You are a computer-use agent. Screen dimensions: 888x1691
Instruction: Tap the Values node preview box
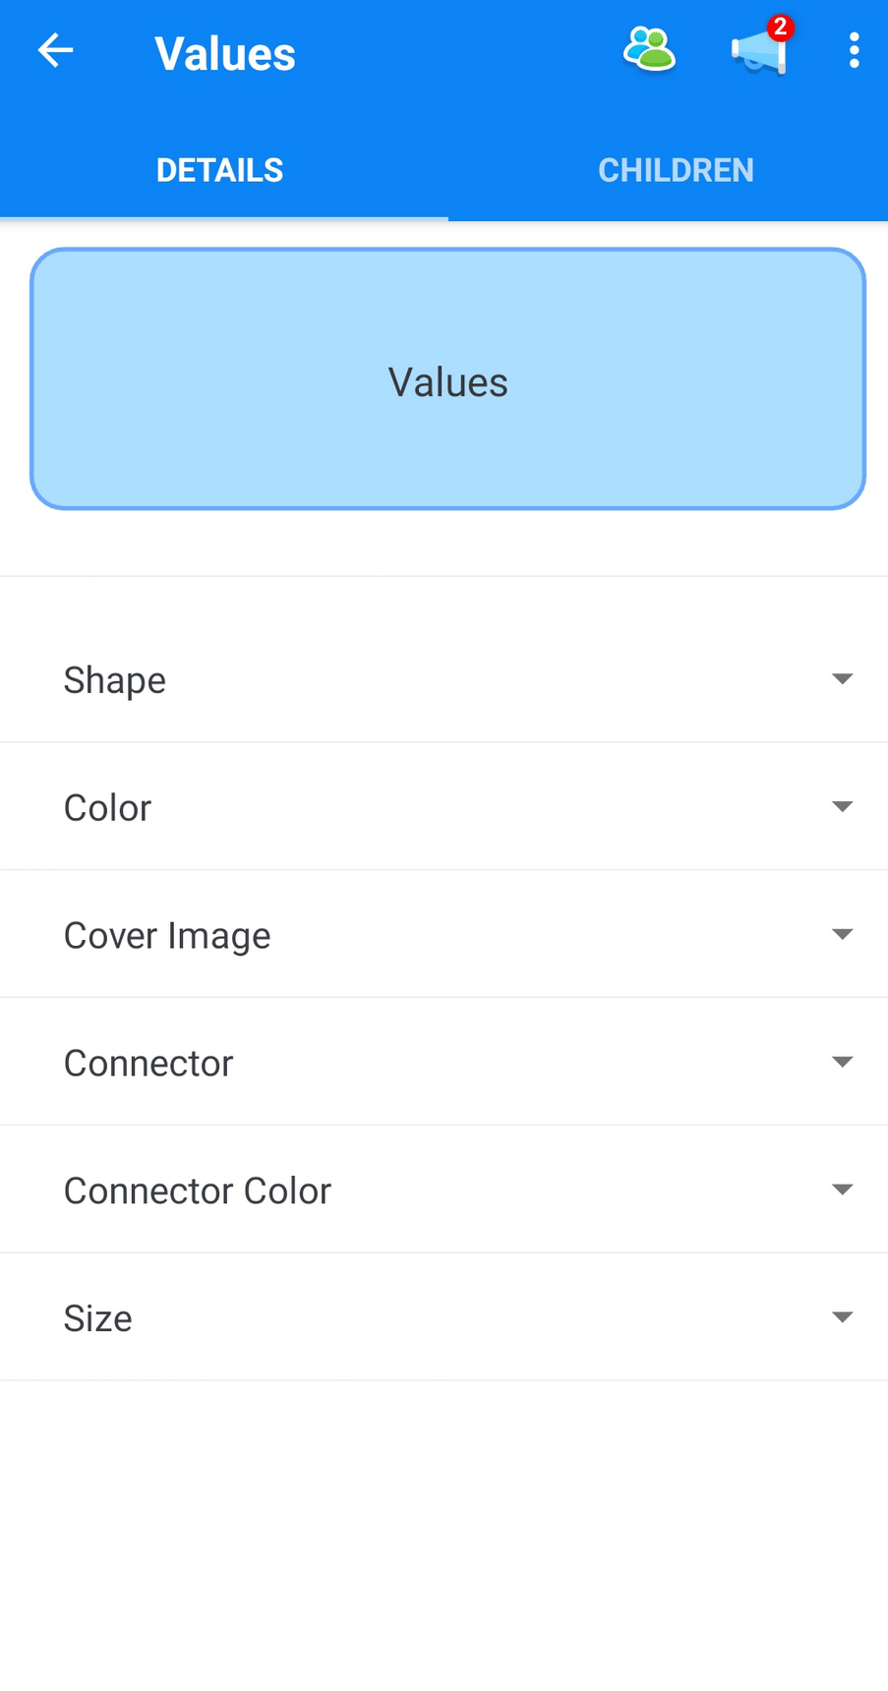(447, 380)
